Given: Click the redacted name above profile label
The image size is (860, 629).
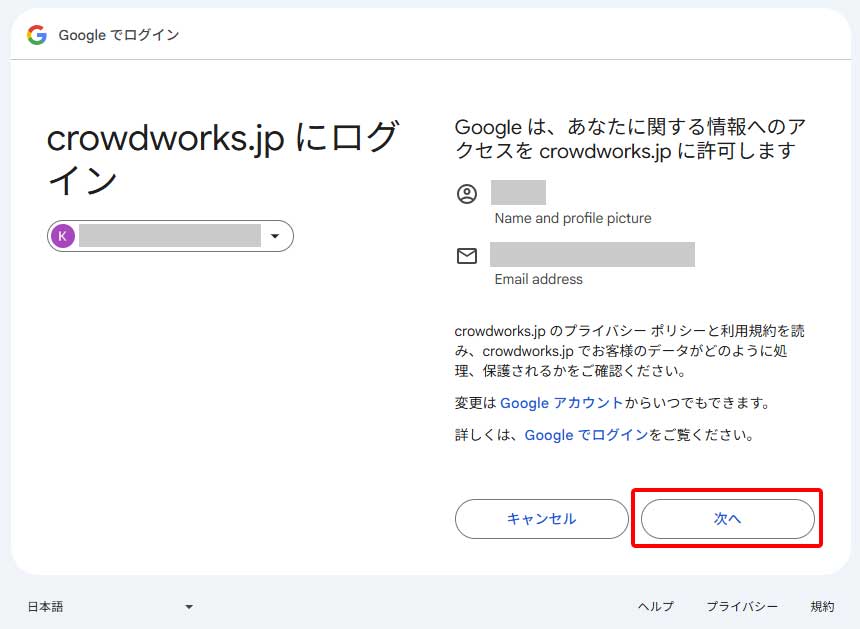Looking at the screenshot, I should coord(518,193).
